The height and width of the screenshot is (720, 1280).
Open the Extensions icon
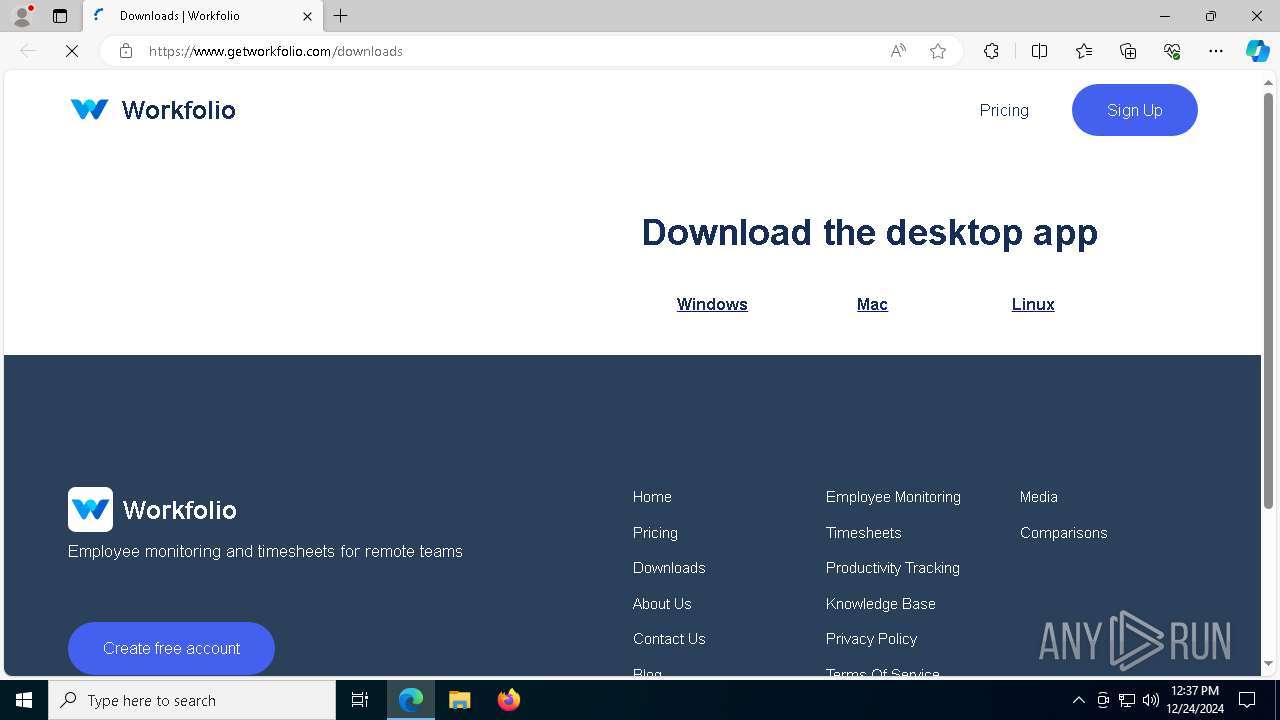pos(991,51)
